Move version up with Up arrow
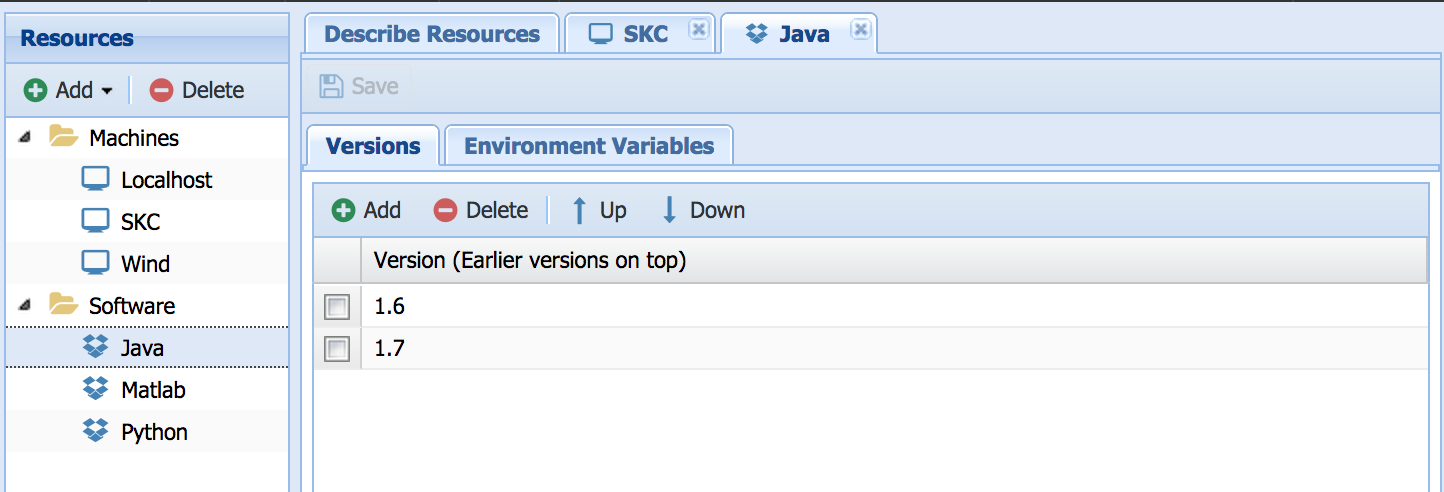 tap(598, 210)
